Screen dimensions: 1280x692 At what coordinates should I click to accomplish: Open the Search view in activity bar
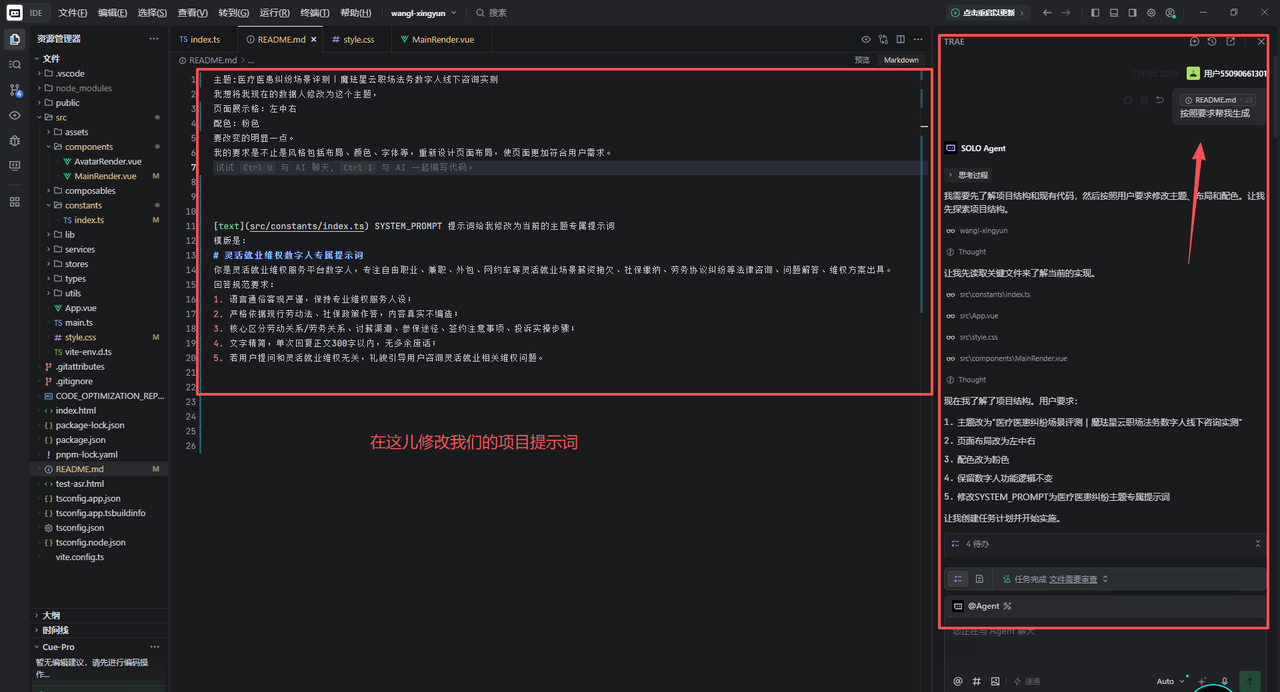coord(14,64)
